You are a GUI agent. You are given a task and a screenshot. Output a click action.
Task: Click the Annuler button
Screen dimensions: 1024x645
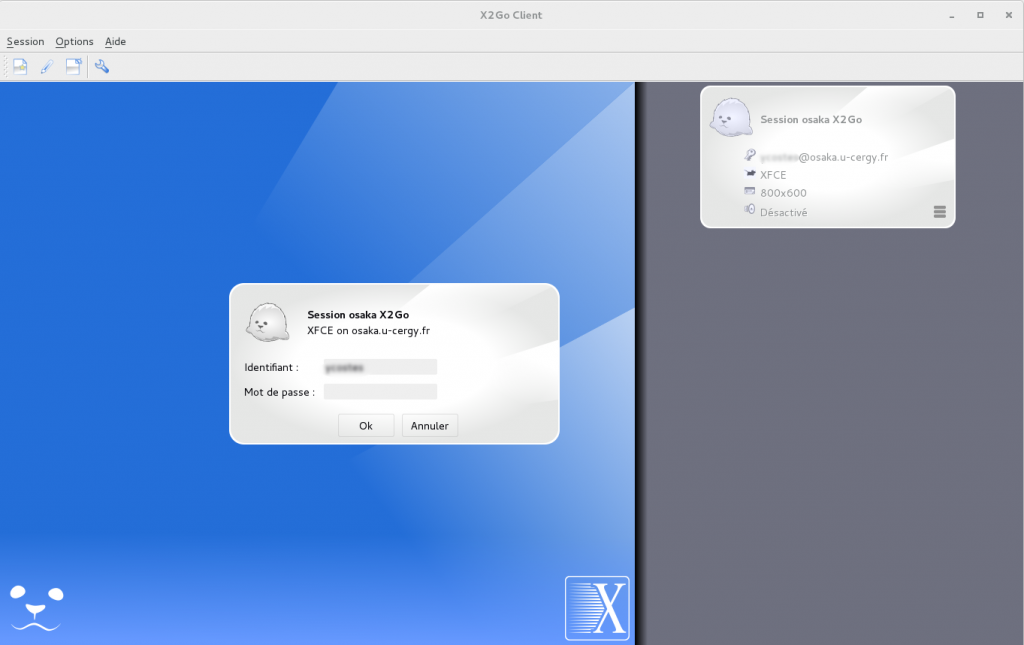click(x=430, y=426)
